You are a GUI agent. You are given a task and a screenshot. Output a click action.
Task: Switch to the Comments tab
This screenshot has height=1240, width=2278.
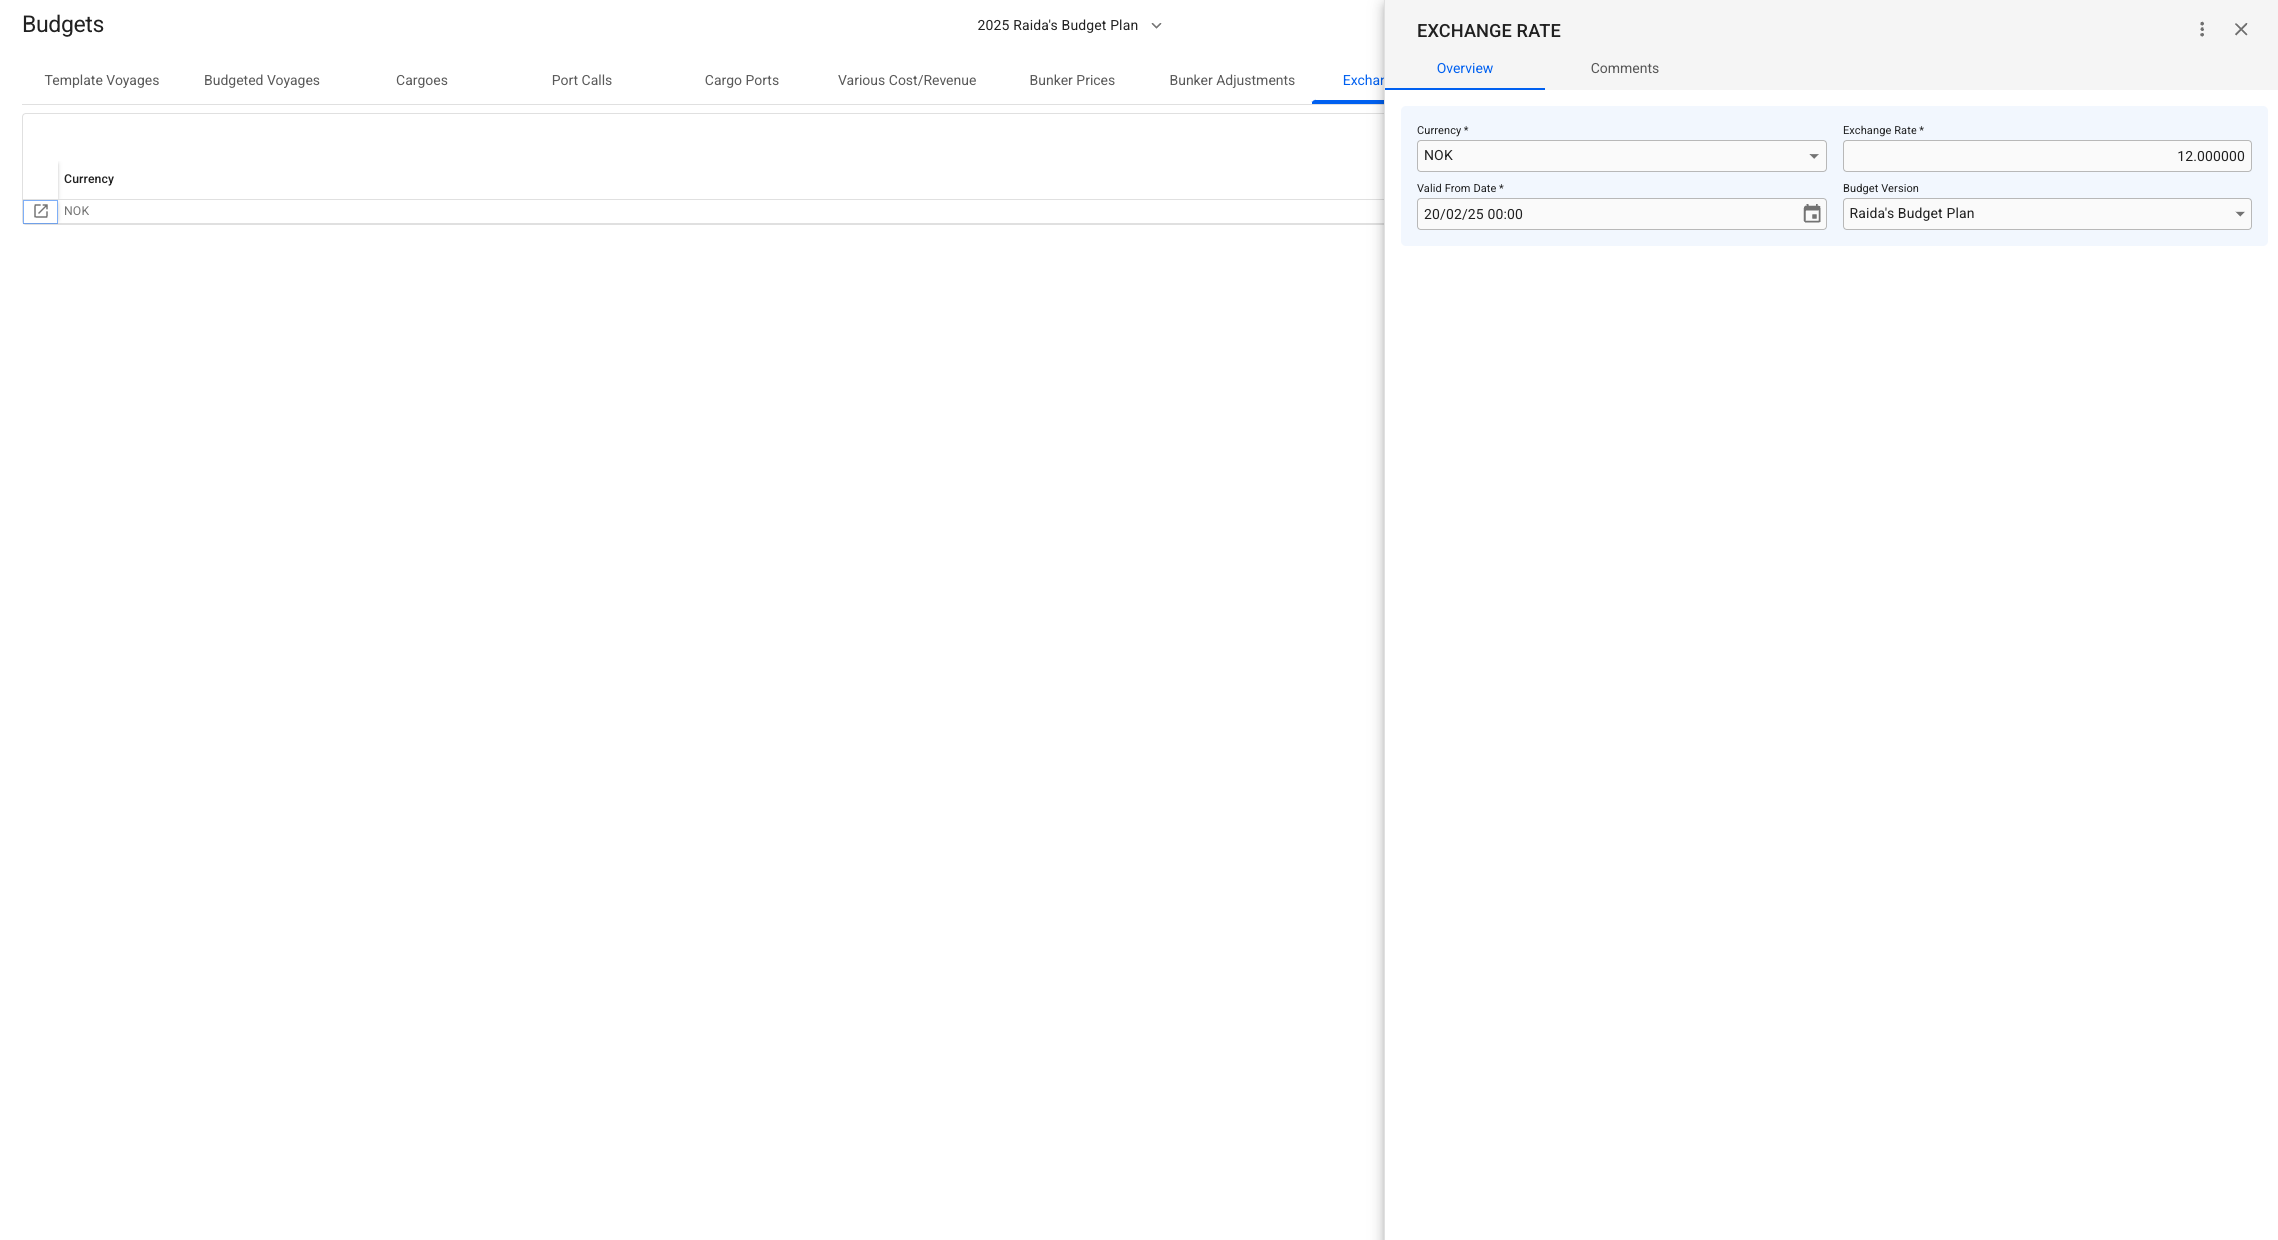[x=1624, y=69]
